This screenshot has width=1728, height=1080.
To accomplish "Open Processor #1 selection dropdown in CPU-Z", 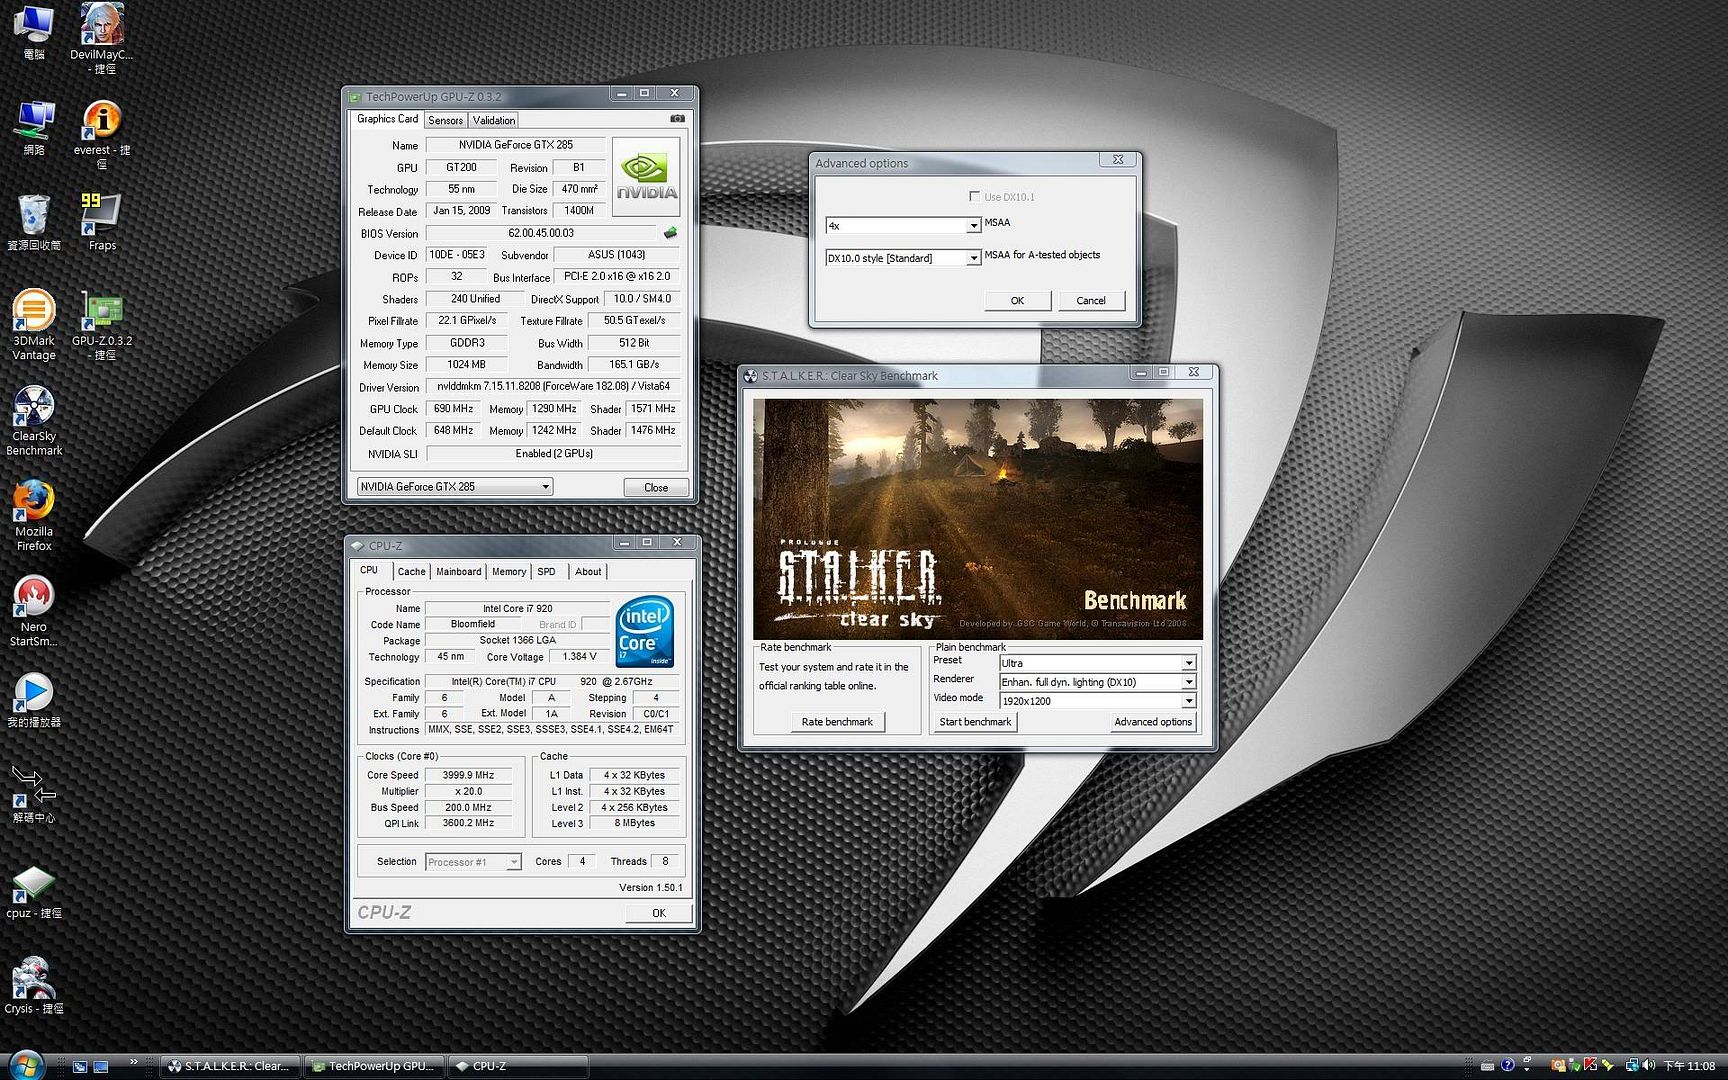I will [x=473, y=861].
